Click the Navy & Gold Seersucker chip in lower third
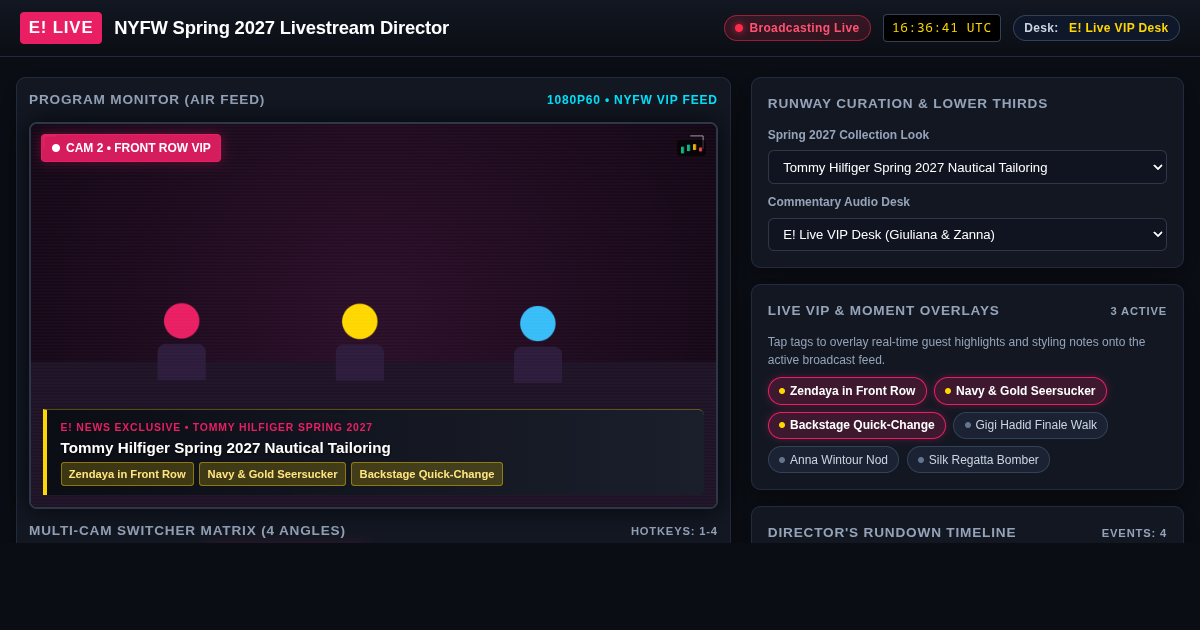The width and height of the screenshot is (1200, 630). click(272, 474)
